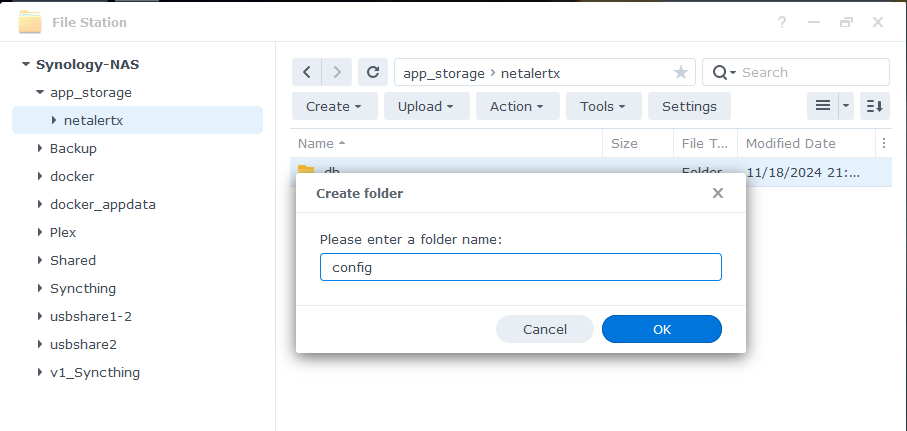This screenshot has height=431, width=907.
Task: Expand the docker folder in tree
Action: tap(41, 176)
